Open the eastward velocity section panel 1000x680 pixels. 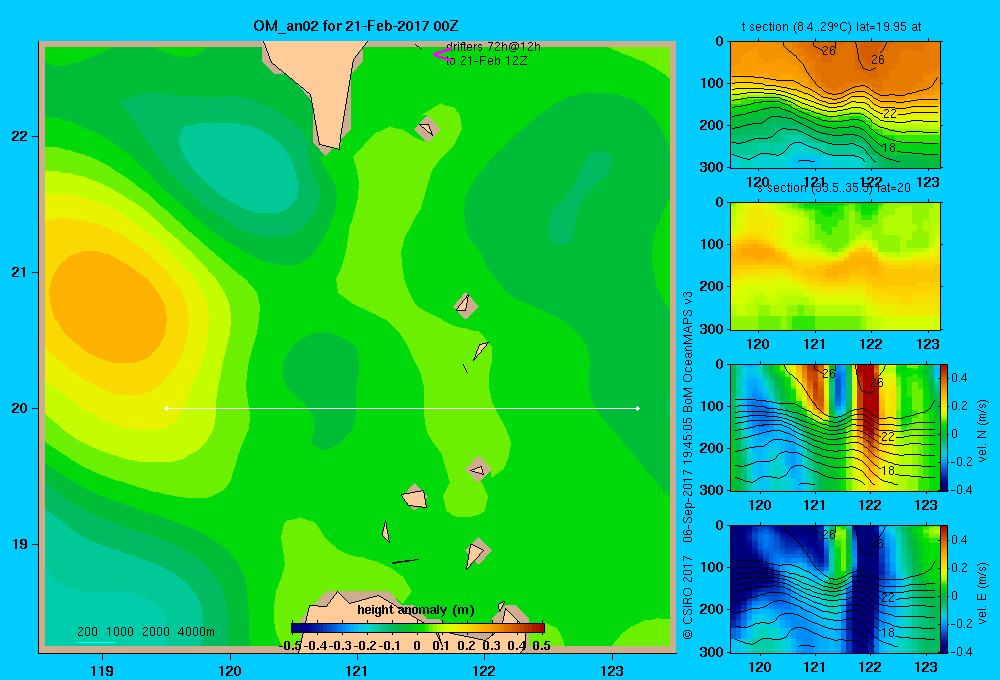[x=835, y=588]
